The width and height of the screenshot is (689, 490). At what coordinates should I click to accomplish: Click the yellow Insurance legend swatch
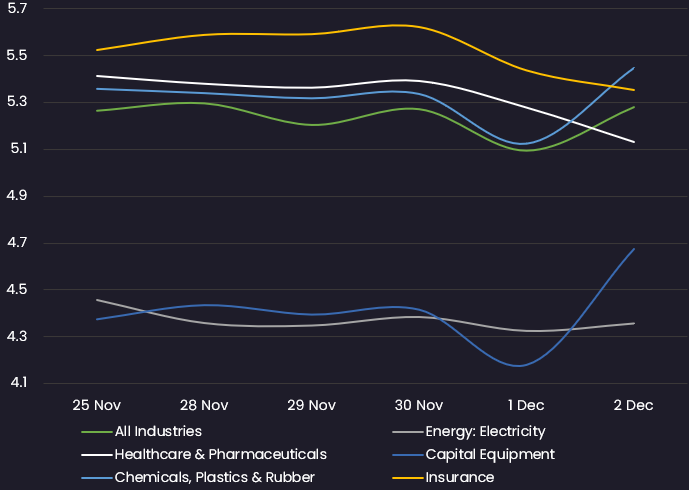408,478
